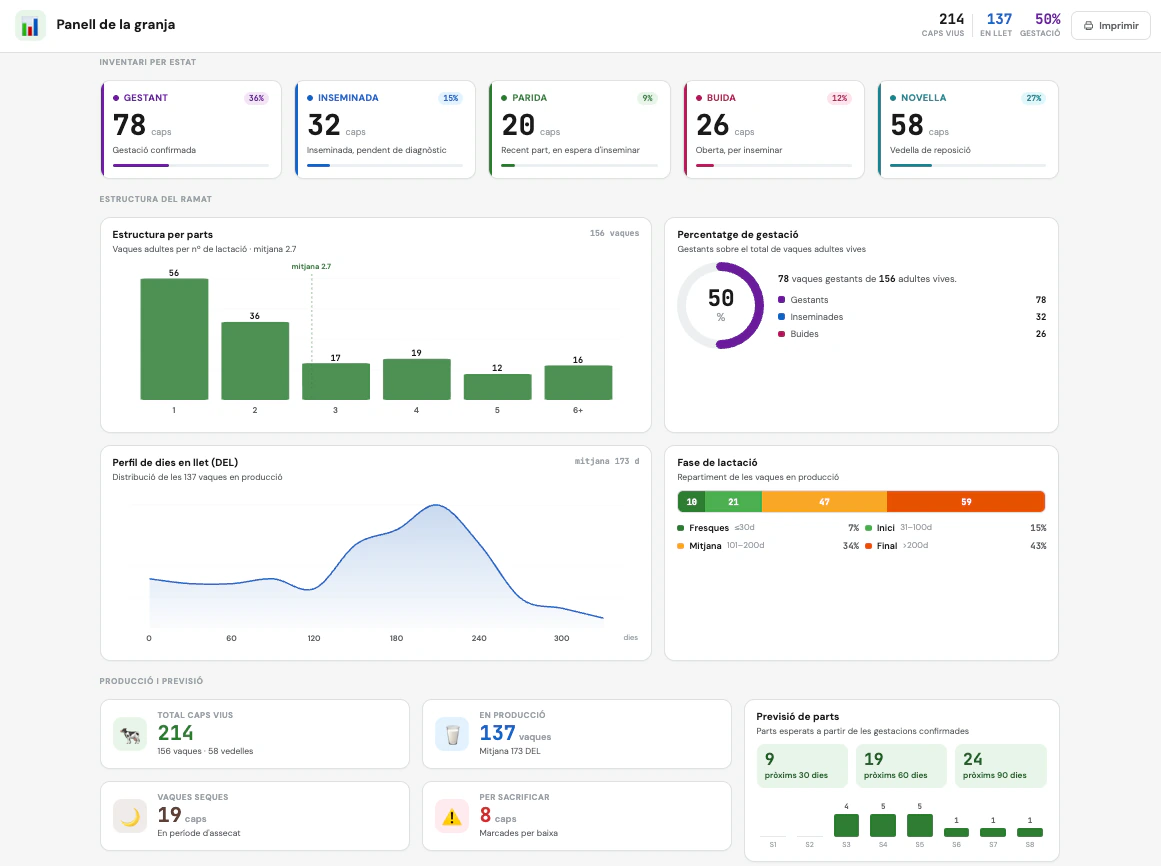
Task: Click the DEL distribution curve peak
Action: (437, 506)
